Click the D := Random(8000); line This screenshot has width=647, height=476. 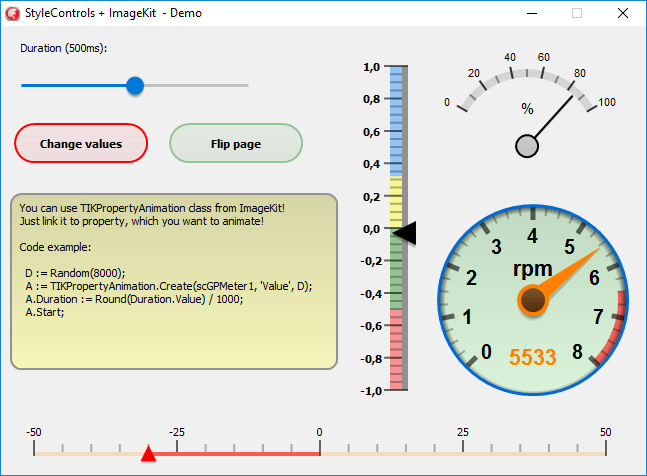pyautogui.click(x=75, y=273)
